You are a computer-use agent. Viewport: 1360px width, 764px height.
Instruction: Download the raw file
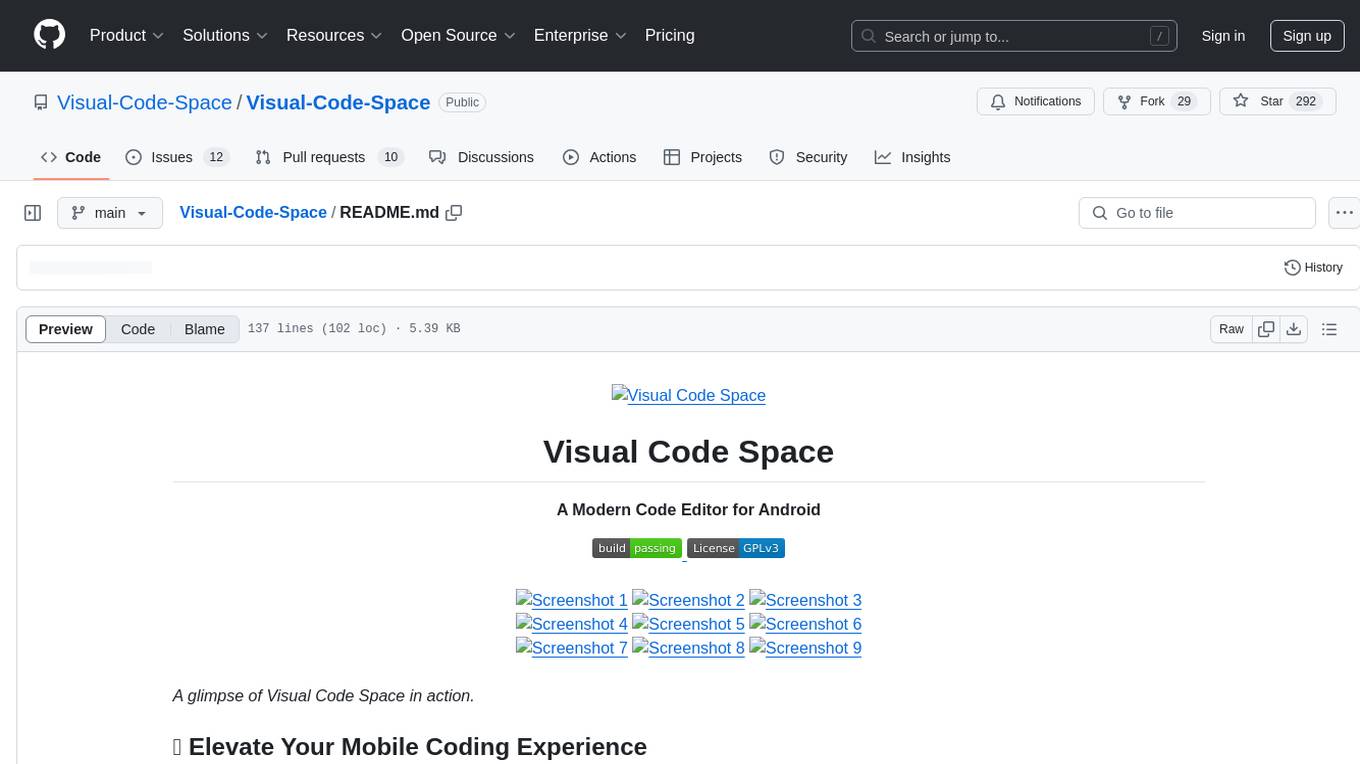1294,329
